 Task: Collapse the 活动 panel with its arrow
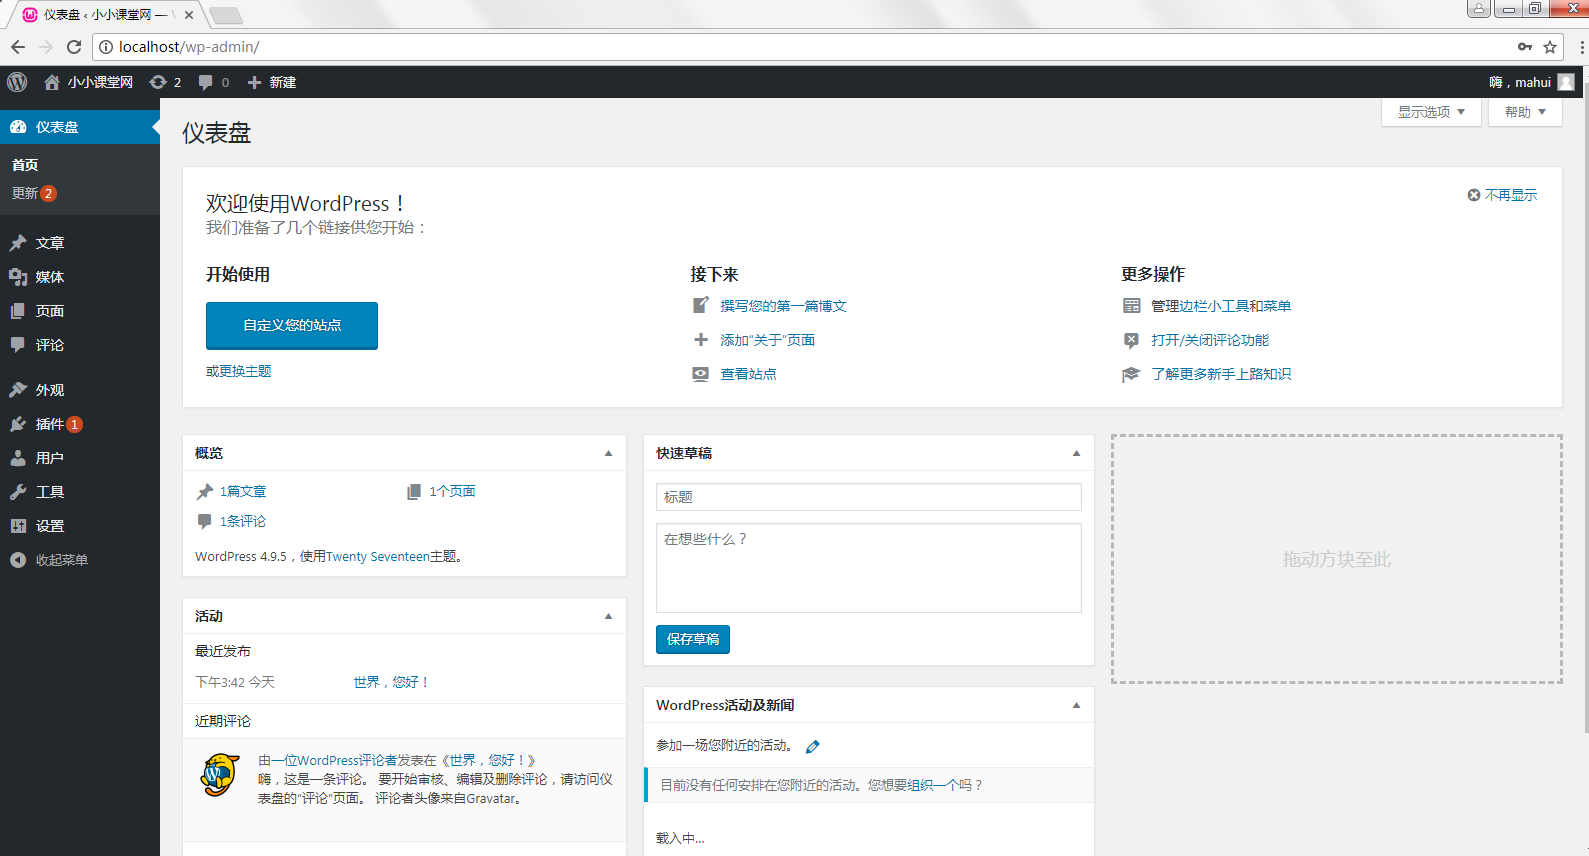608,616
